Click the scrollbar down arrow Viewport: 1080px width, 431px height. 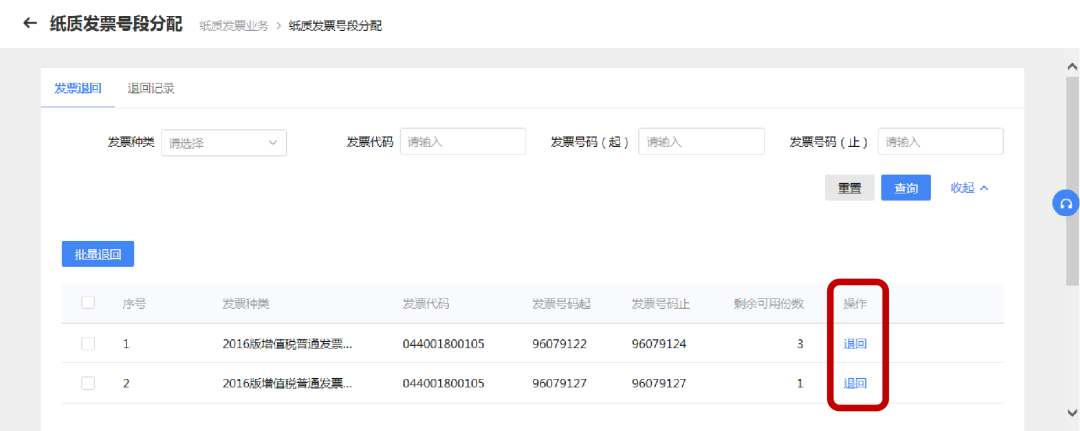tap(1072, 412)
